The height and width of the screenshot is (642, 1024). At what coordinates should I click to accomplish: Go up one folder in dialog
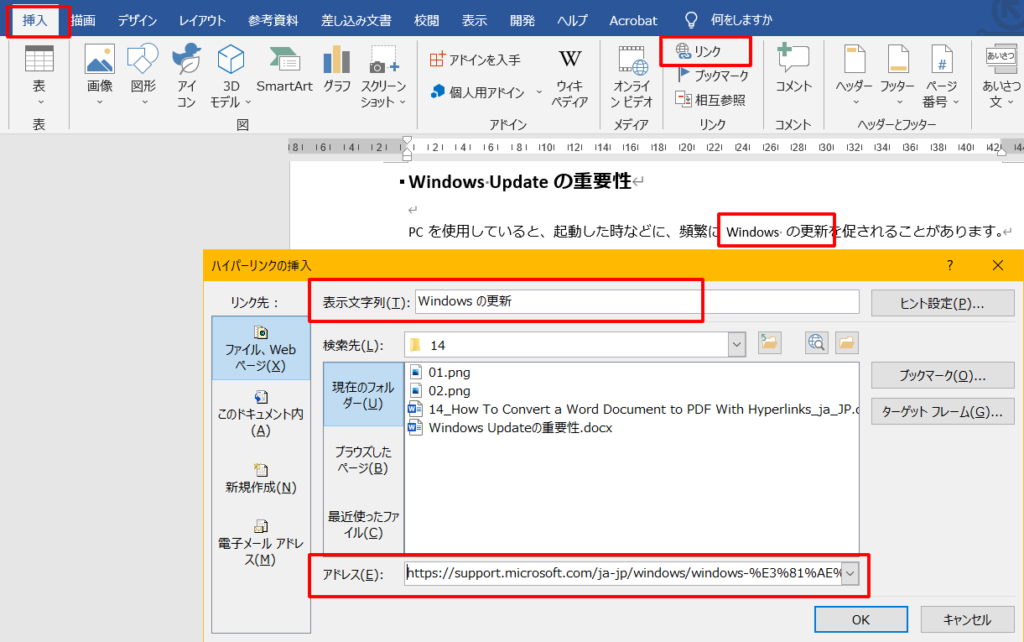click(769, 343)
